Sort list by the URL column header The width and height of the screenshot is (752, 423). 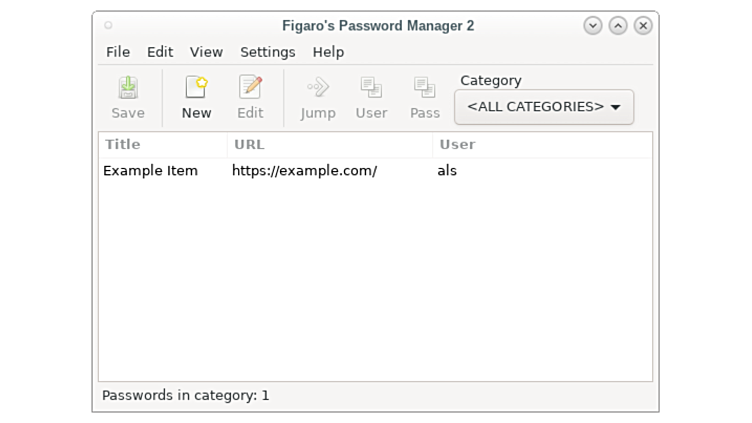click(x=330, y=145)
